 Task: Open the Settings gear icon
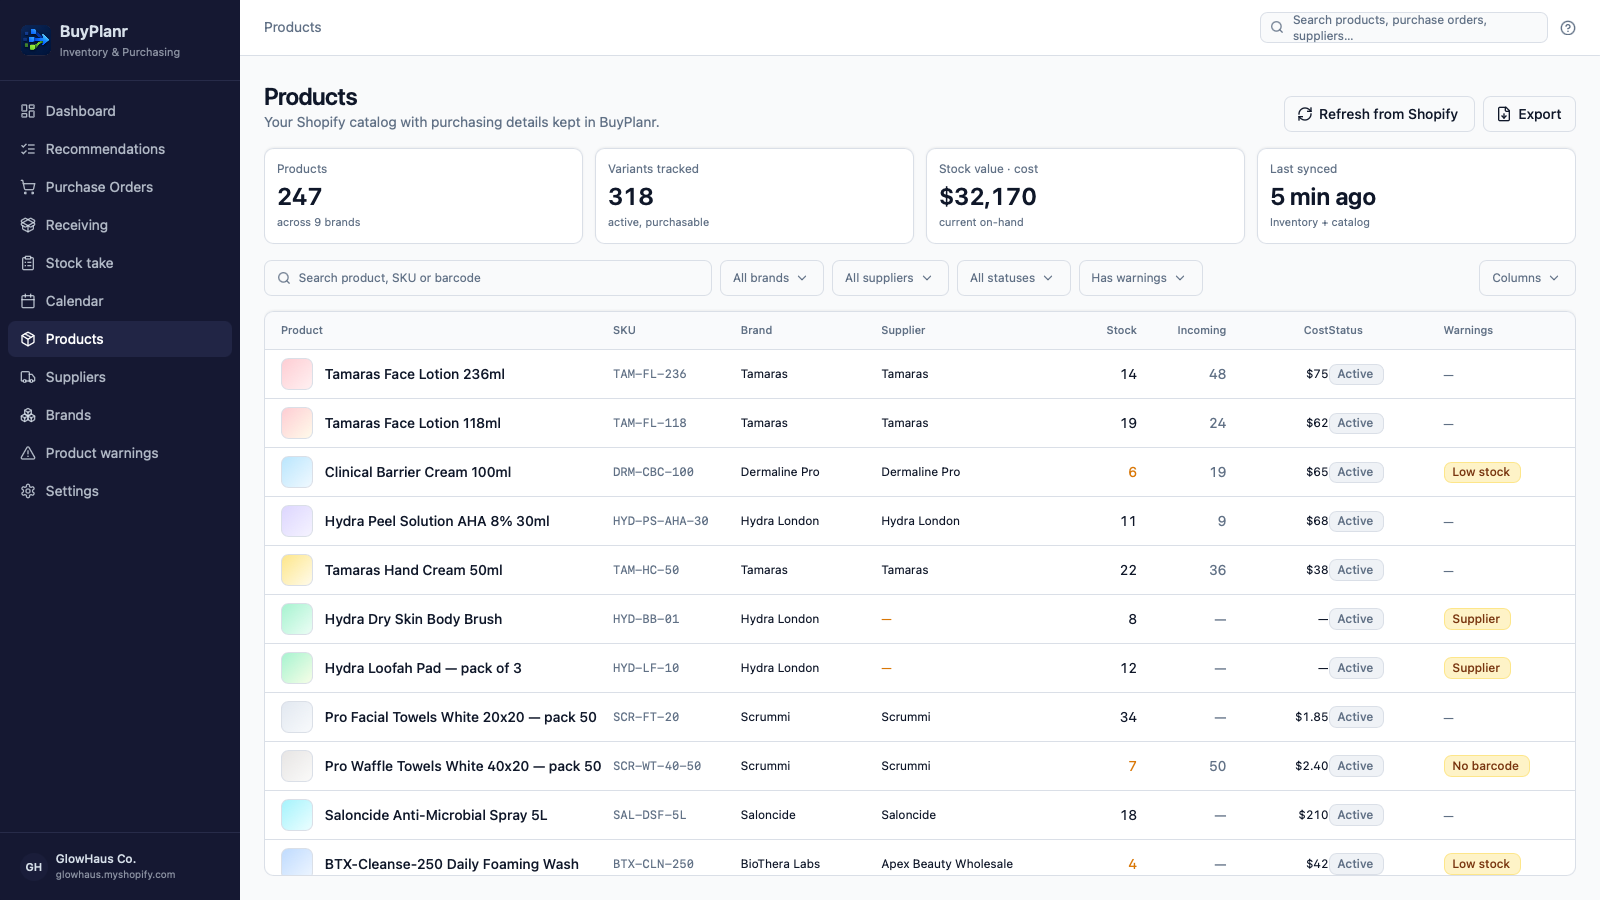(x=28, y=491)
